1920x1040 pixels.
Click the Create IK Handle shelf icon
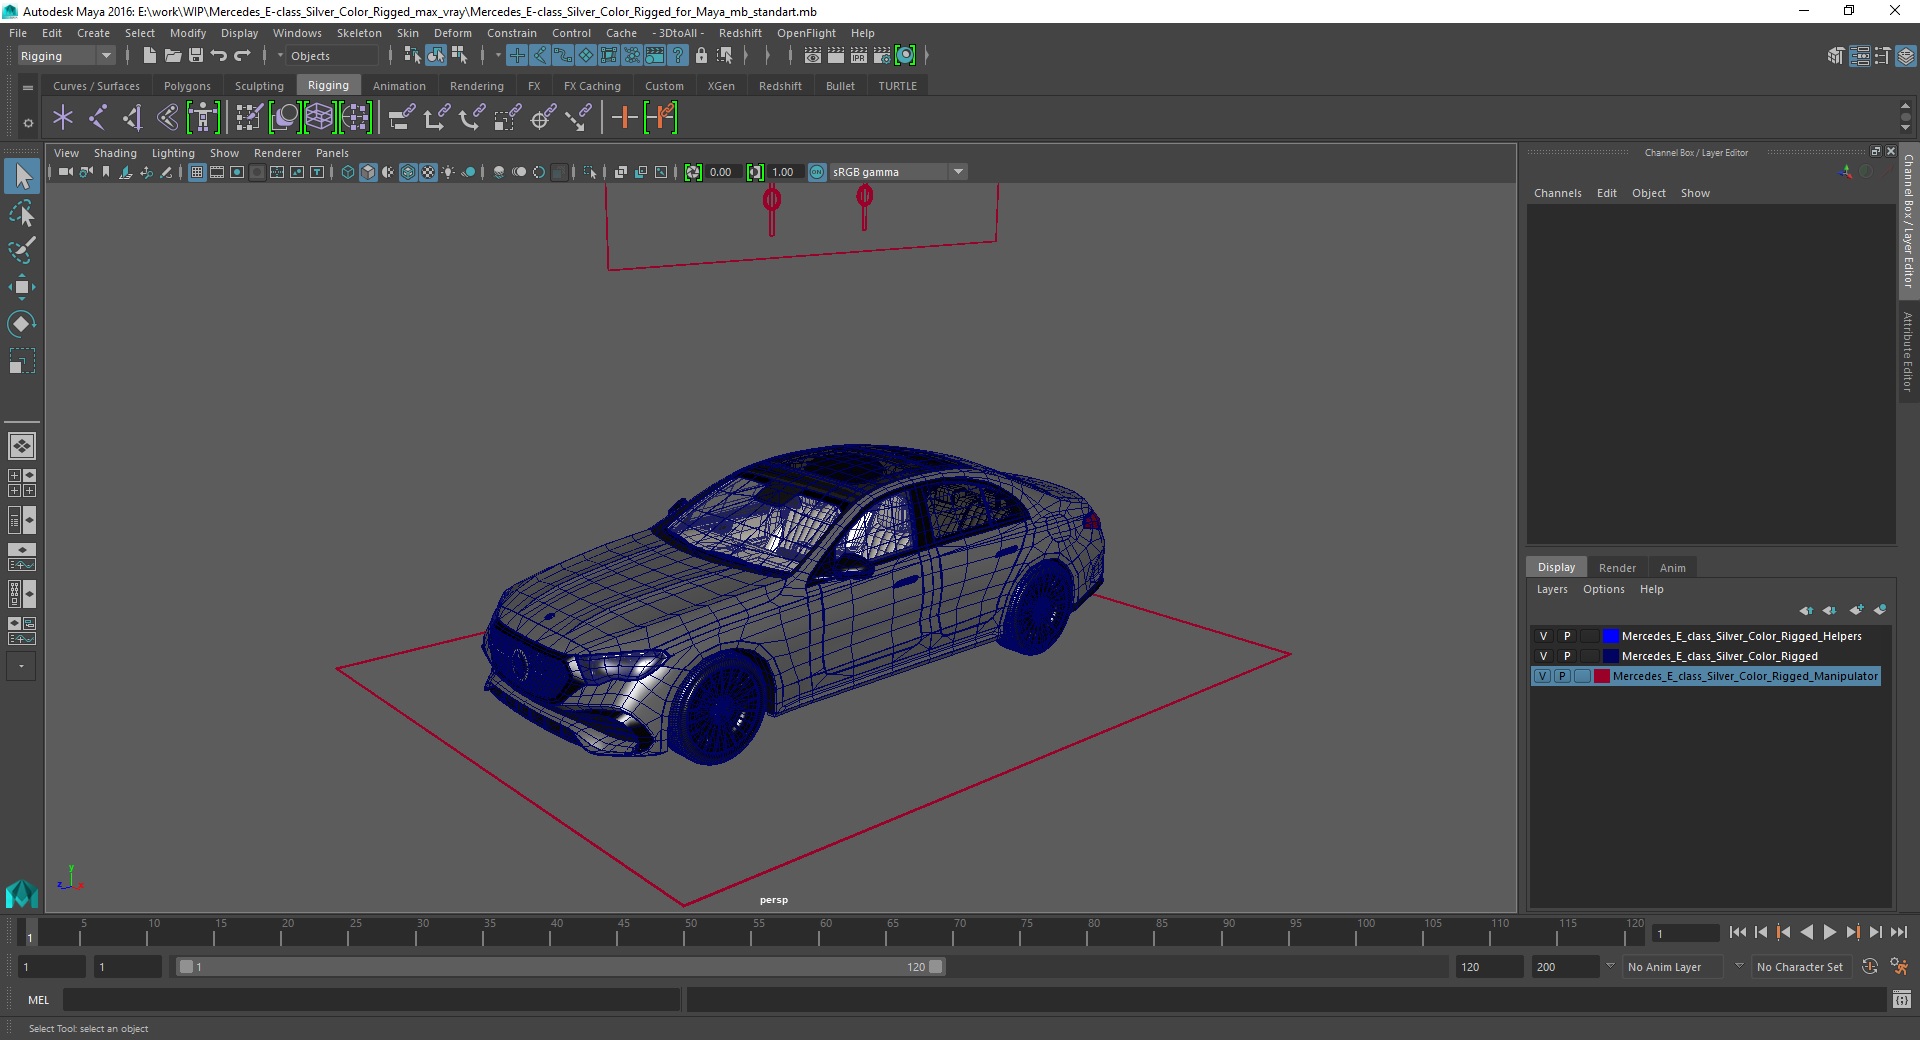click(133, 118)
